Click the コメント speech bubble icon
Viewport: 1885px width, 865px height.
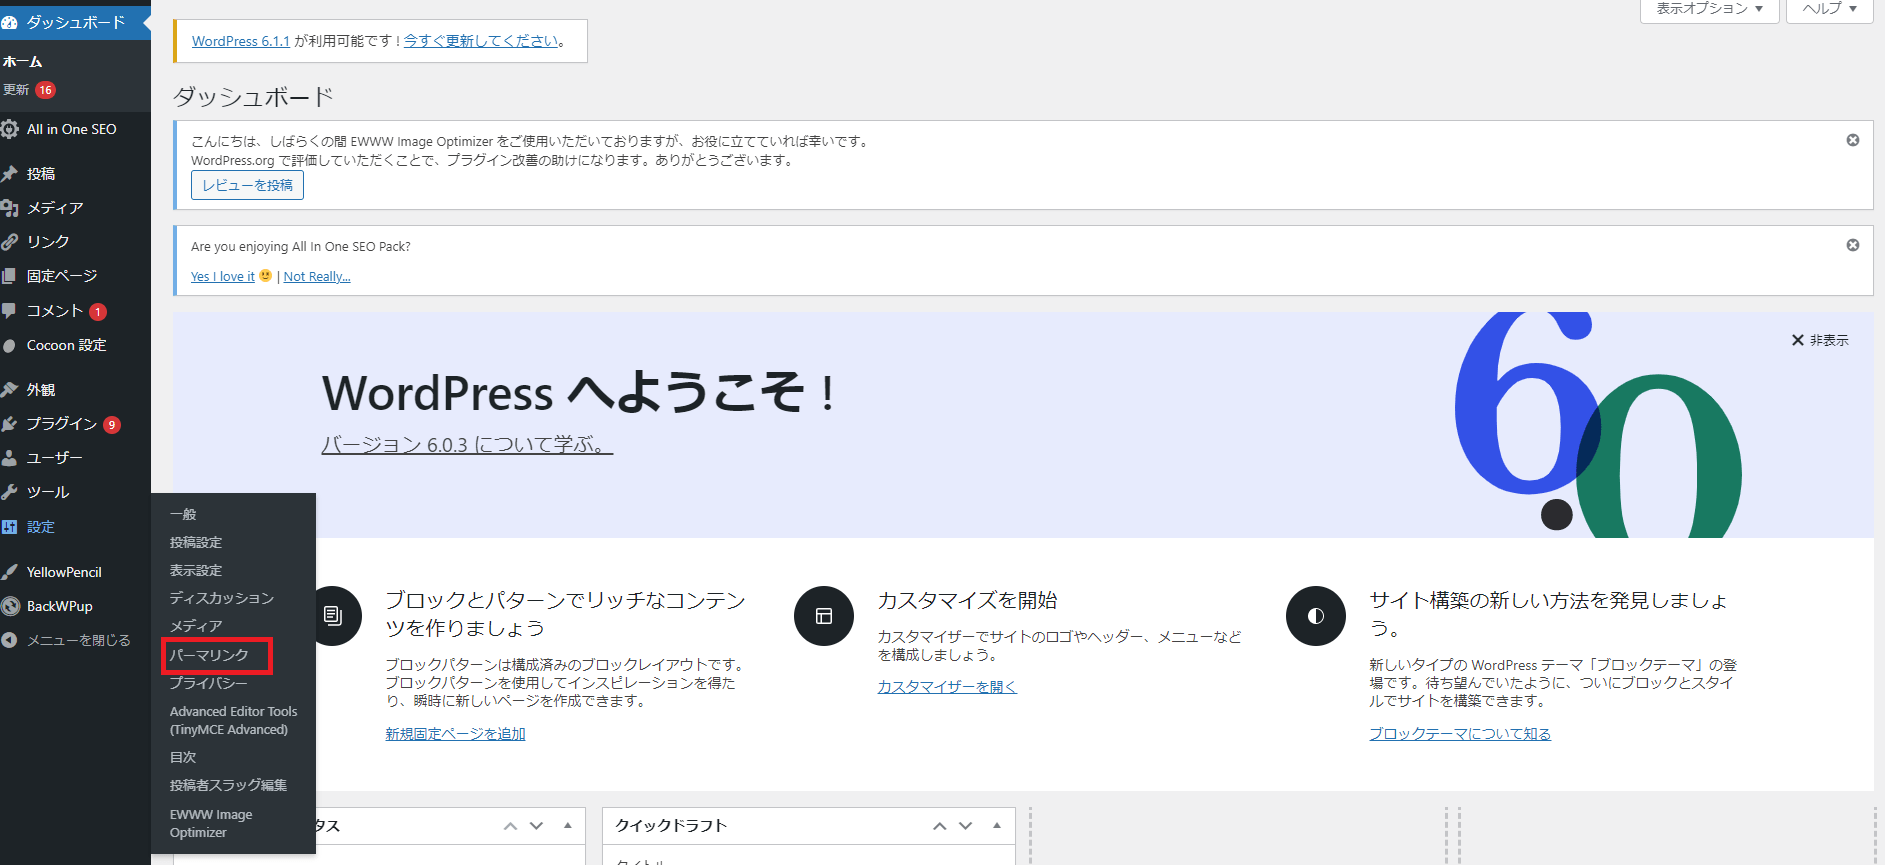point(10,311)
